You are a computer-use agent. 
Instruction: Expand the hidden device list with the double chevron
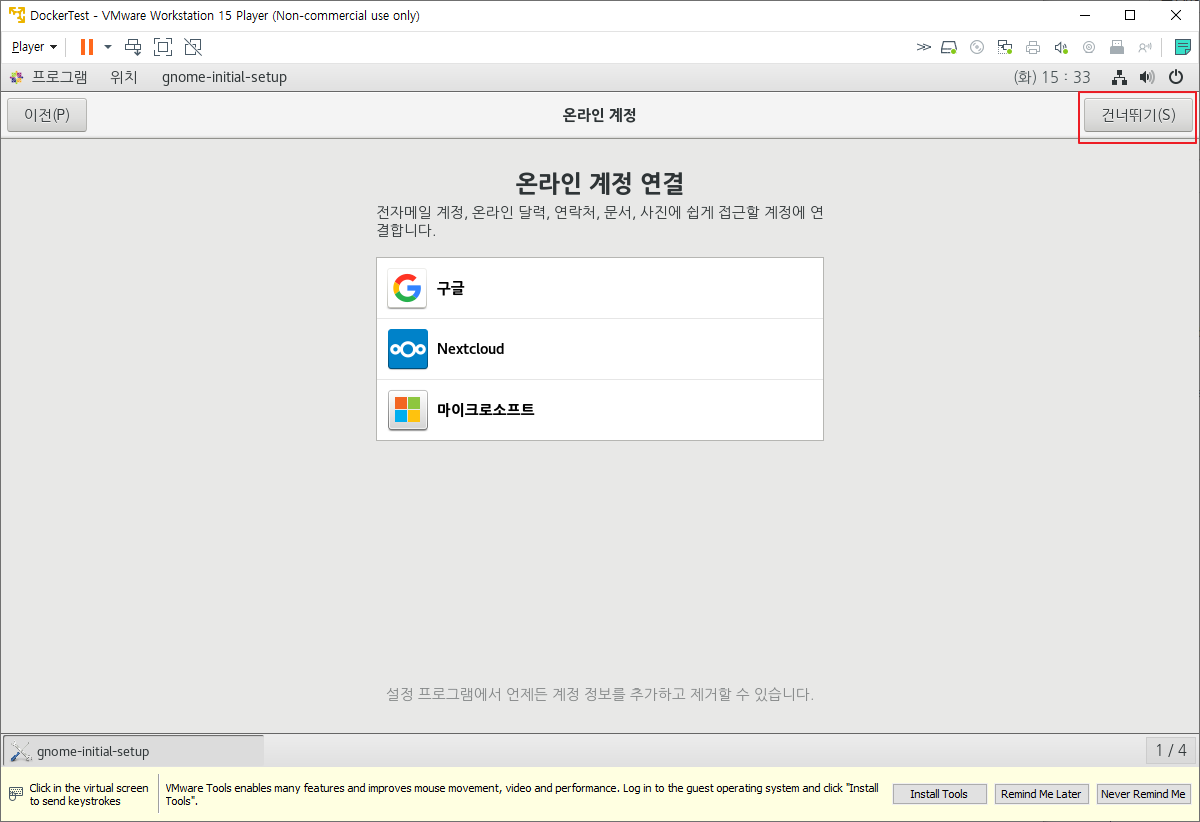[x=923, y=47]
